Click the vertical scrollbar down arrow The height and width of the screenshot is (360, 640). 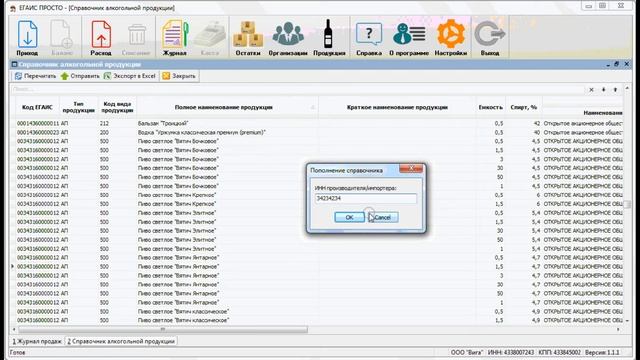[x=627, y=321]
